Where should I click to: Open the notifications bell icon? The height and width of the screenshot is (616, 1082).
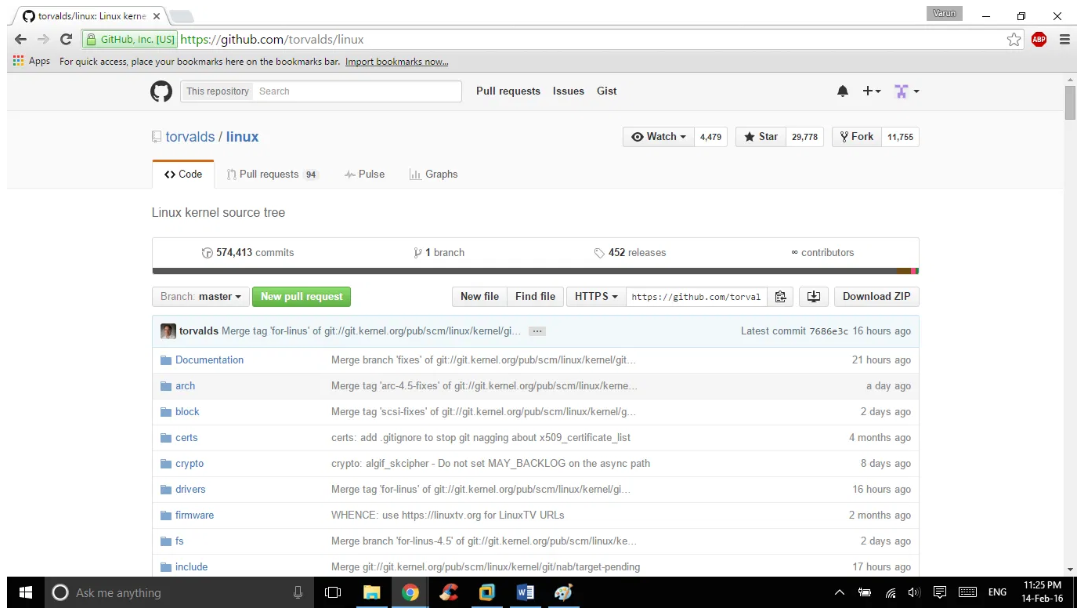(842, 91)
